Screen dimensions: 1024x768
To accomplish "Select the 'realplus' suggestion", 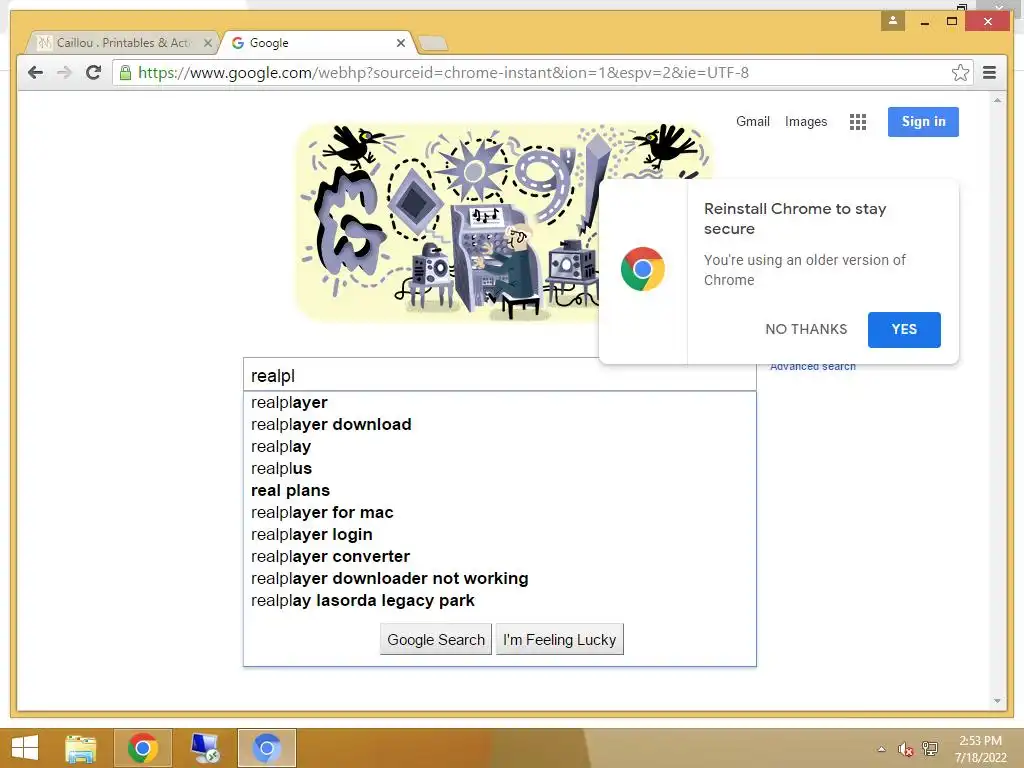I will 500,468.
